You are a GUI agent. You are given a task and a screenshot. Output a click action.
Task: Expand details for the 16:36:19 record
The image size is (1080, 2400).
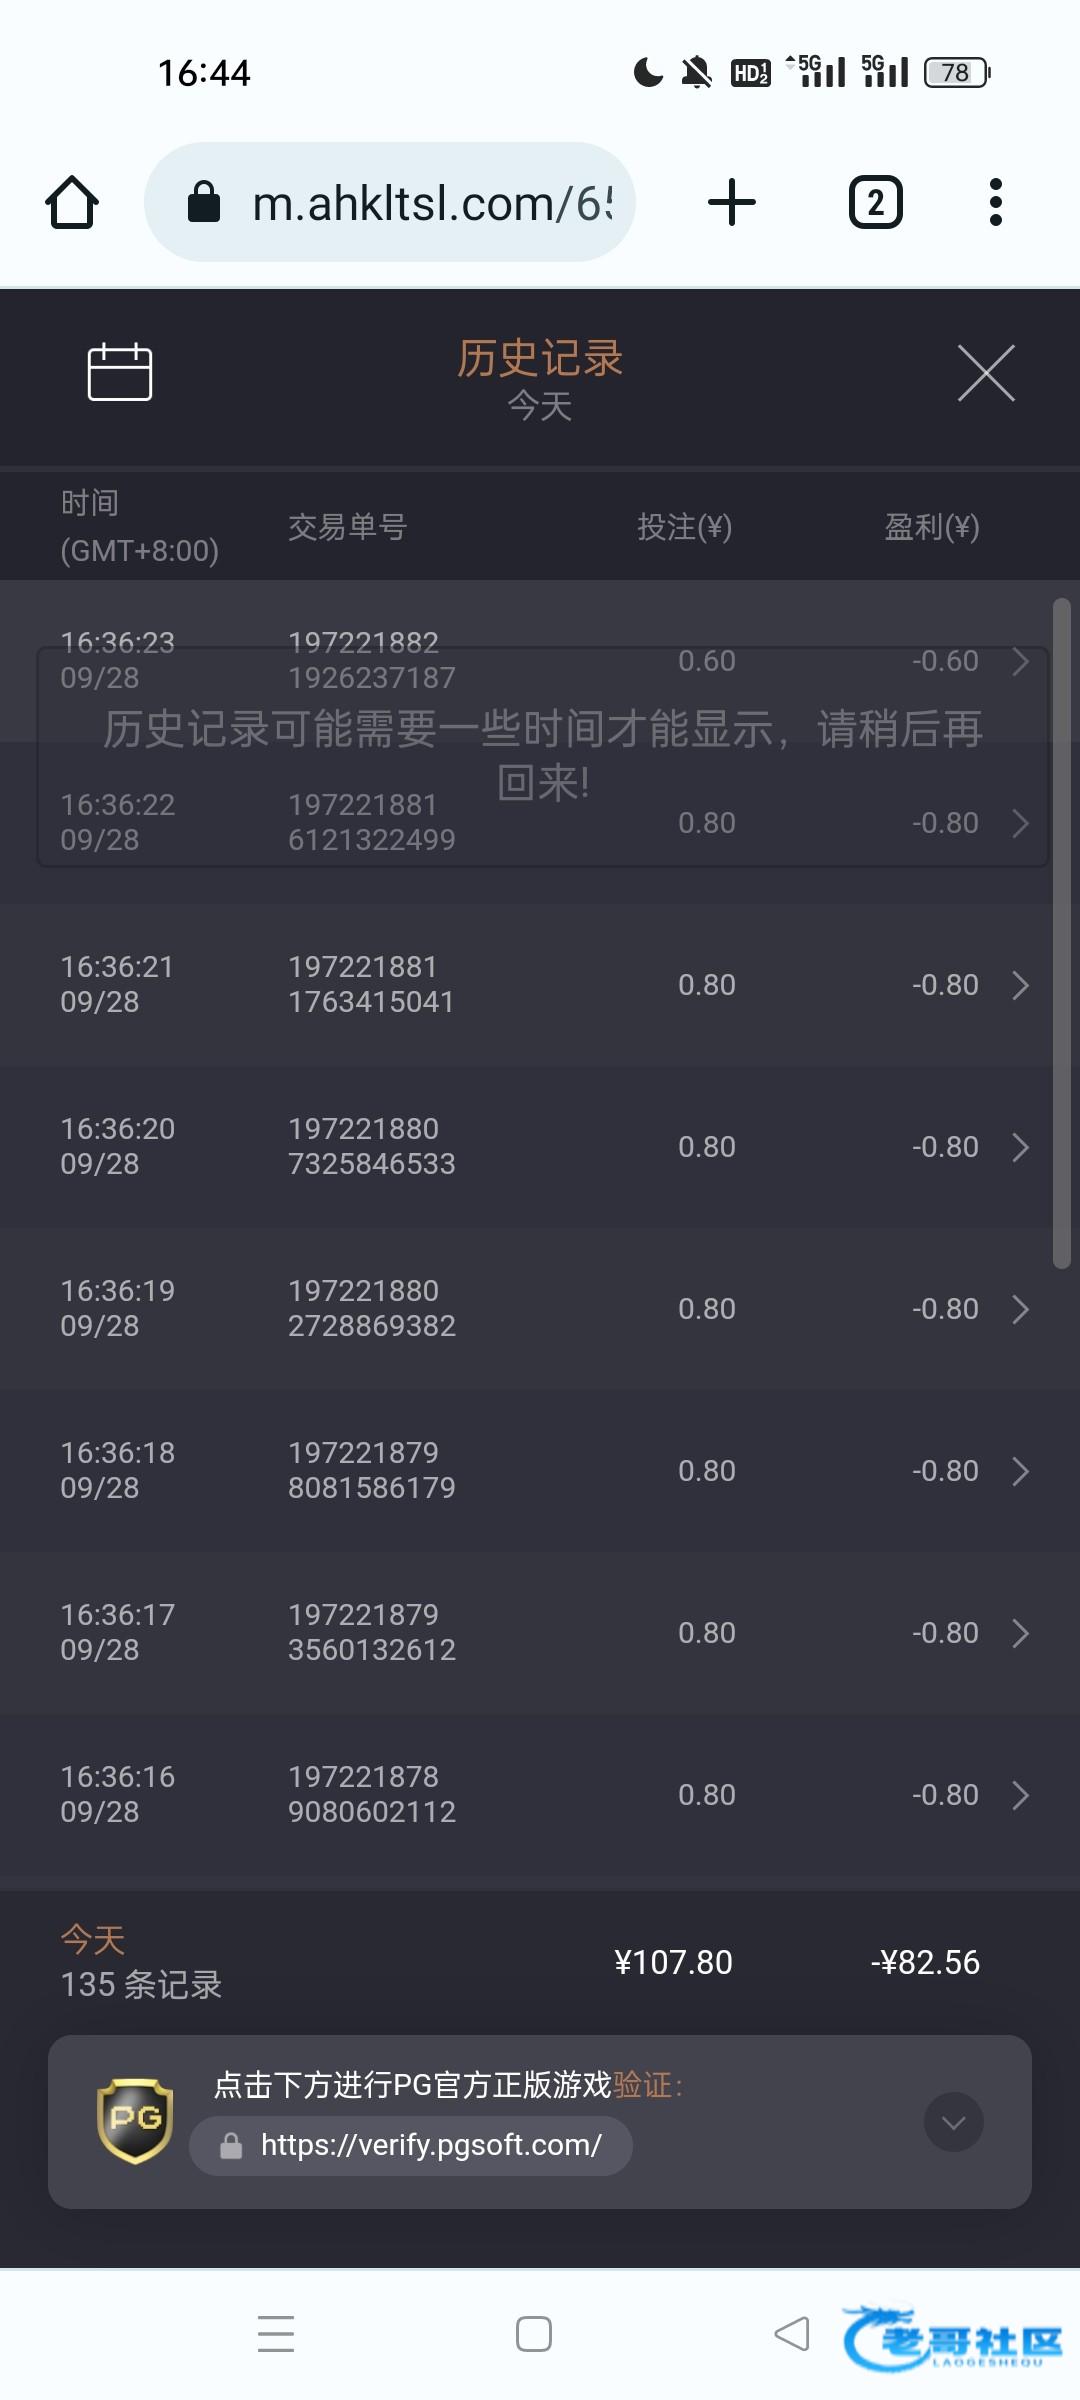click(x=1020, y=1309)
